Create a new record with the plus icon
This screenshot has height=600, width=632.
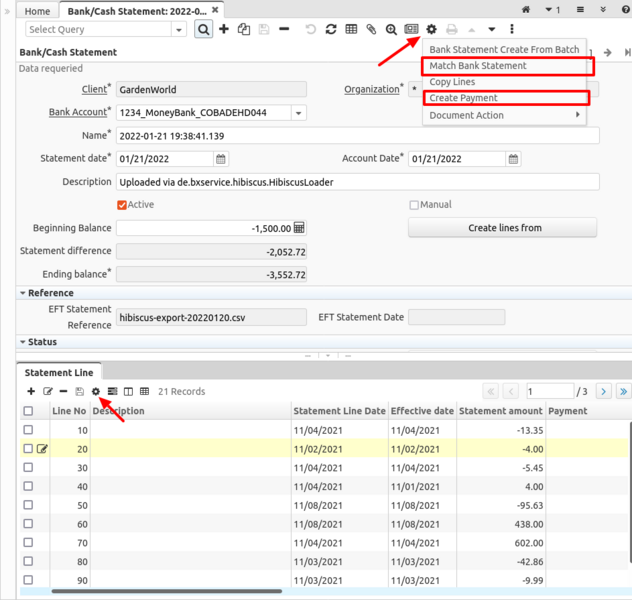point(224,30)
